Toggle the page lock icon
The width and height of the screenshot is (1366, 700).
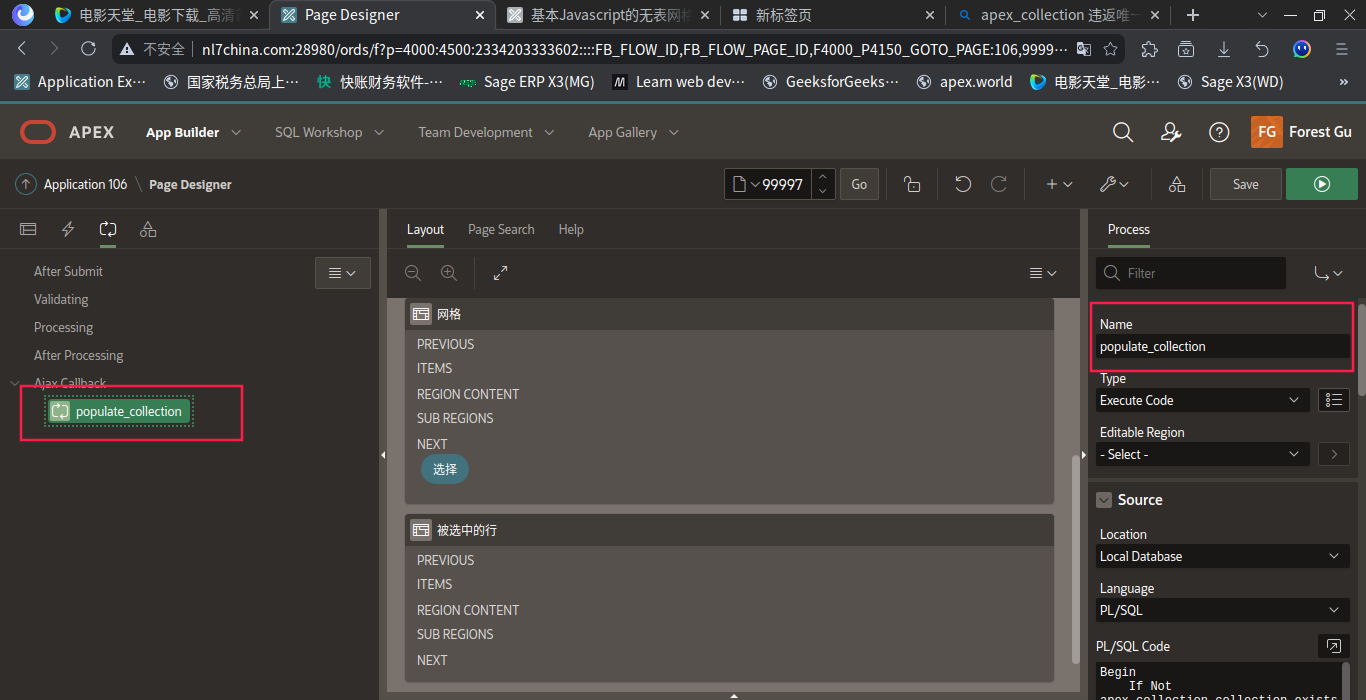911,183
